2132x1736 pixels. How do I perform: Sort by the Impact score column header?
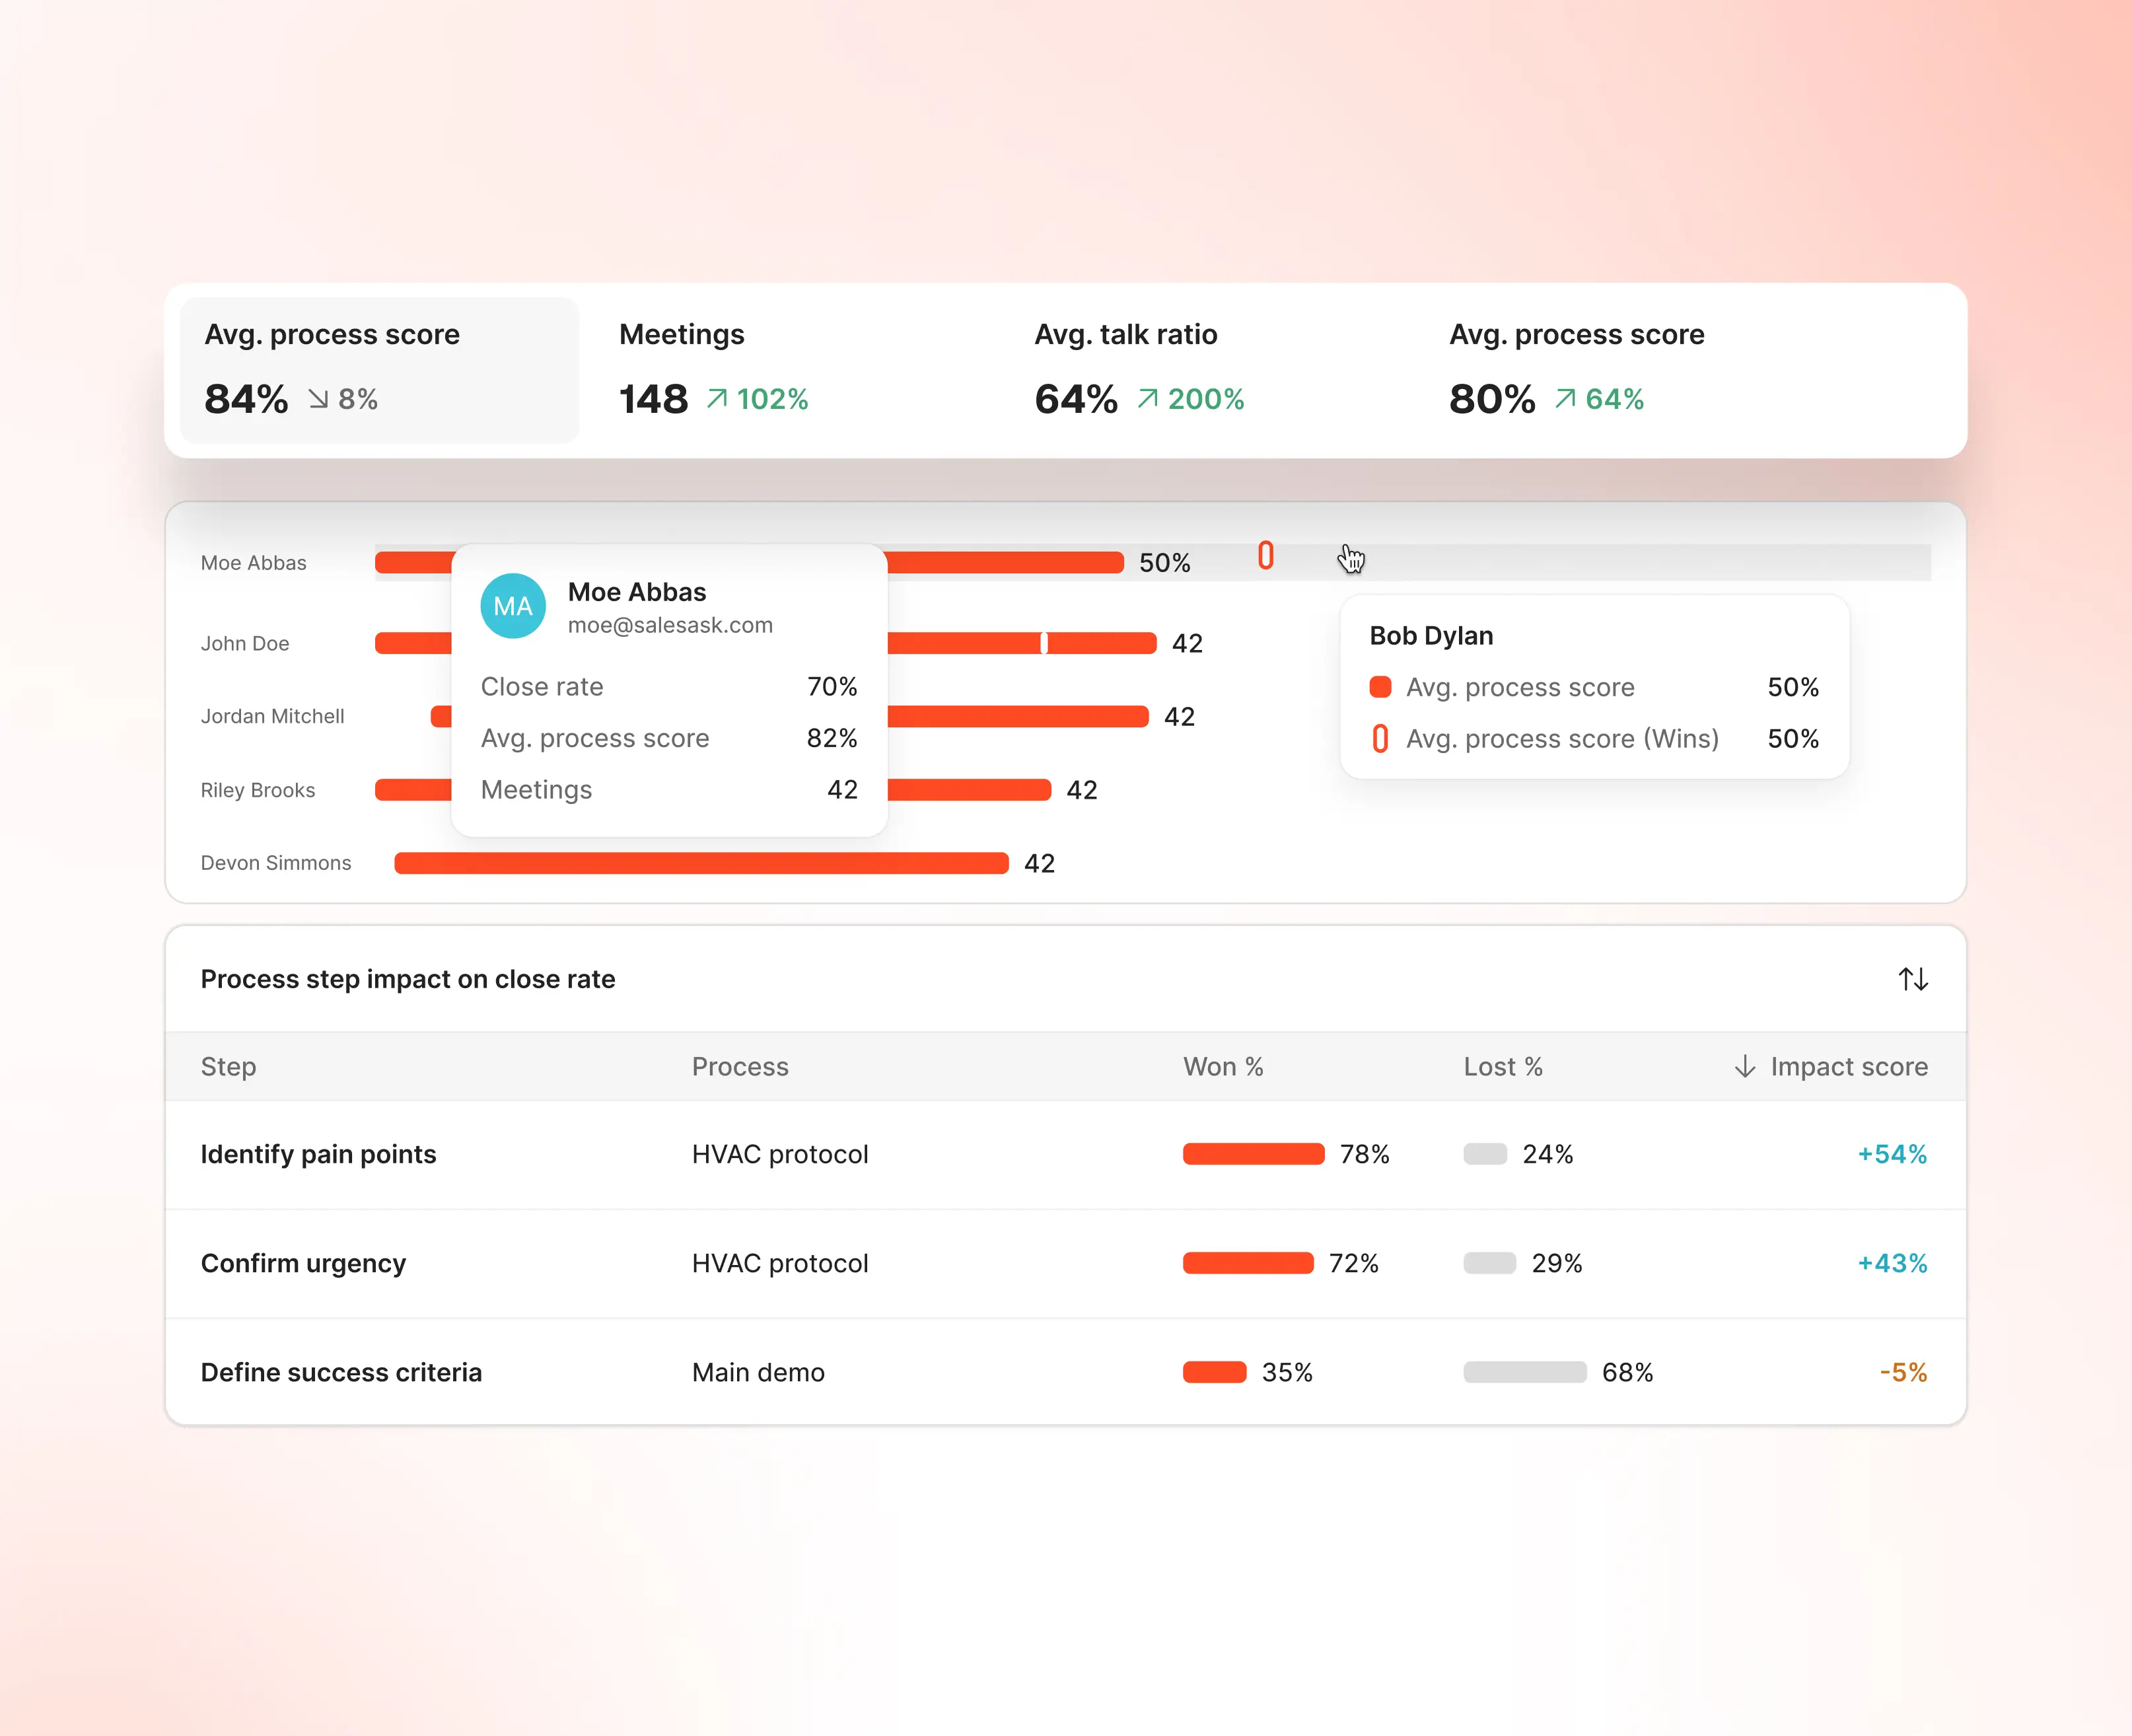pos(1849,1067)
